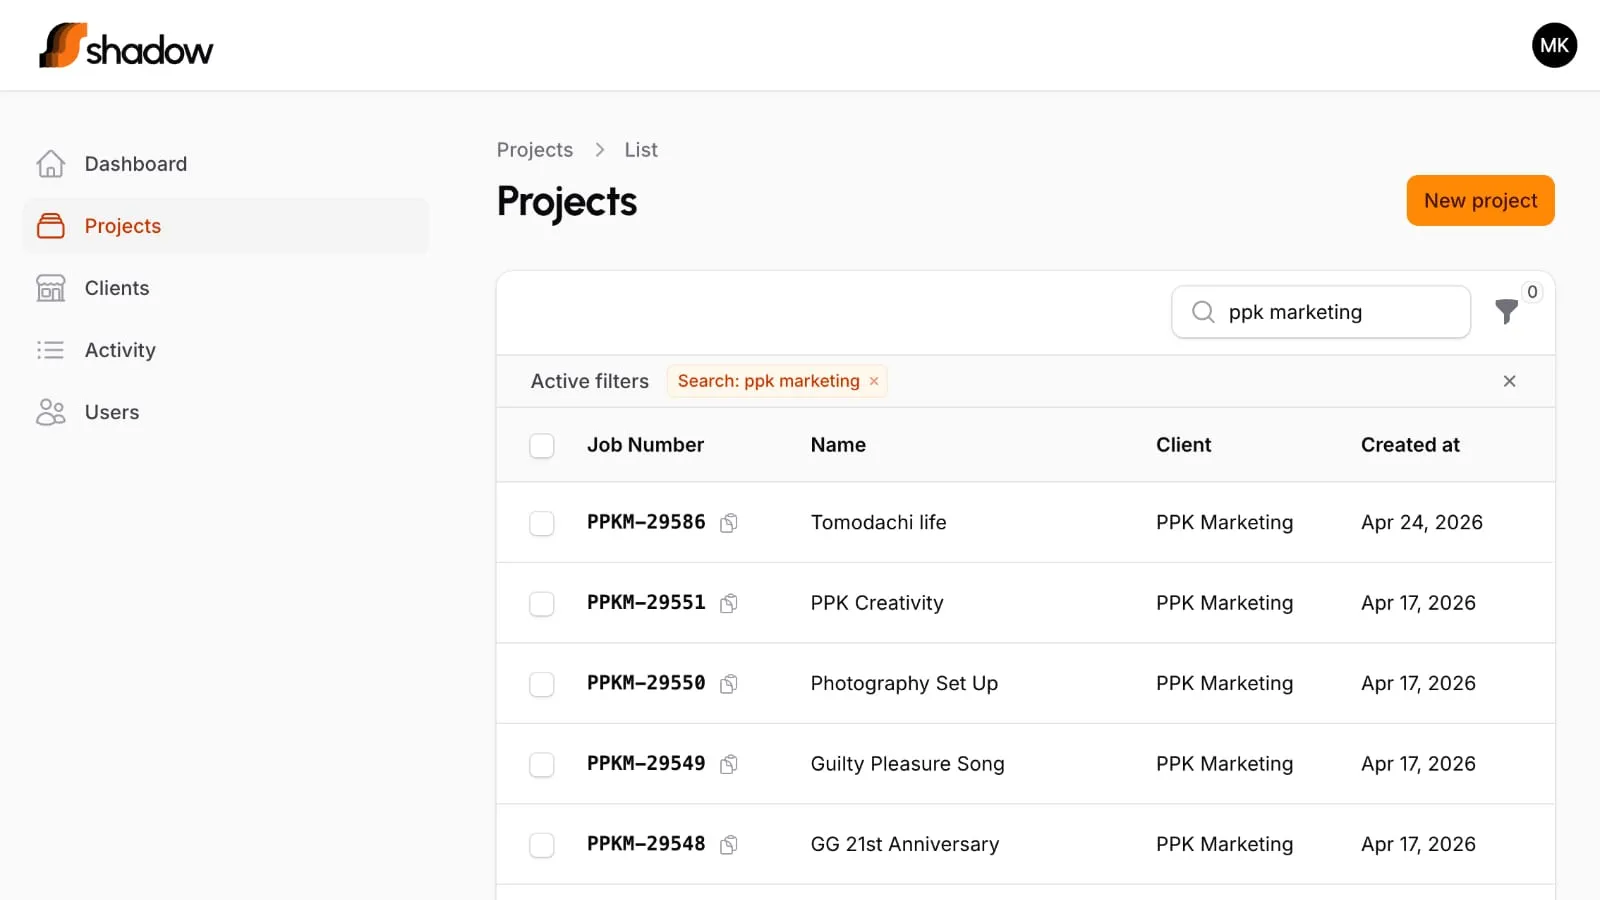Click the Job Number column header
Viewport: 1600px width, 900px height.
coord(645,445)
